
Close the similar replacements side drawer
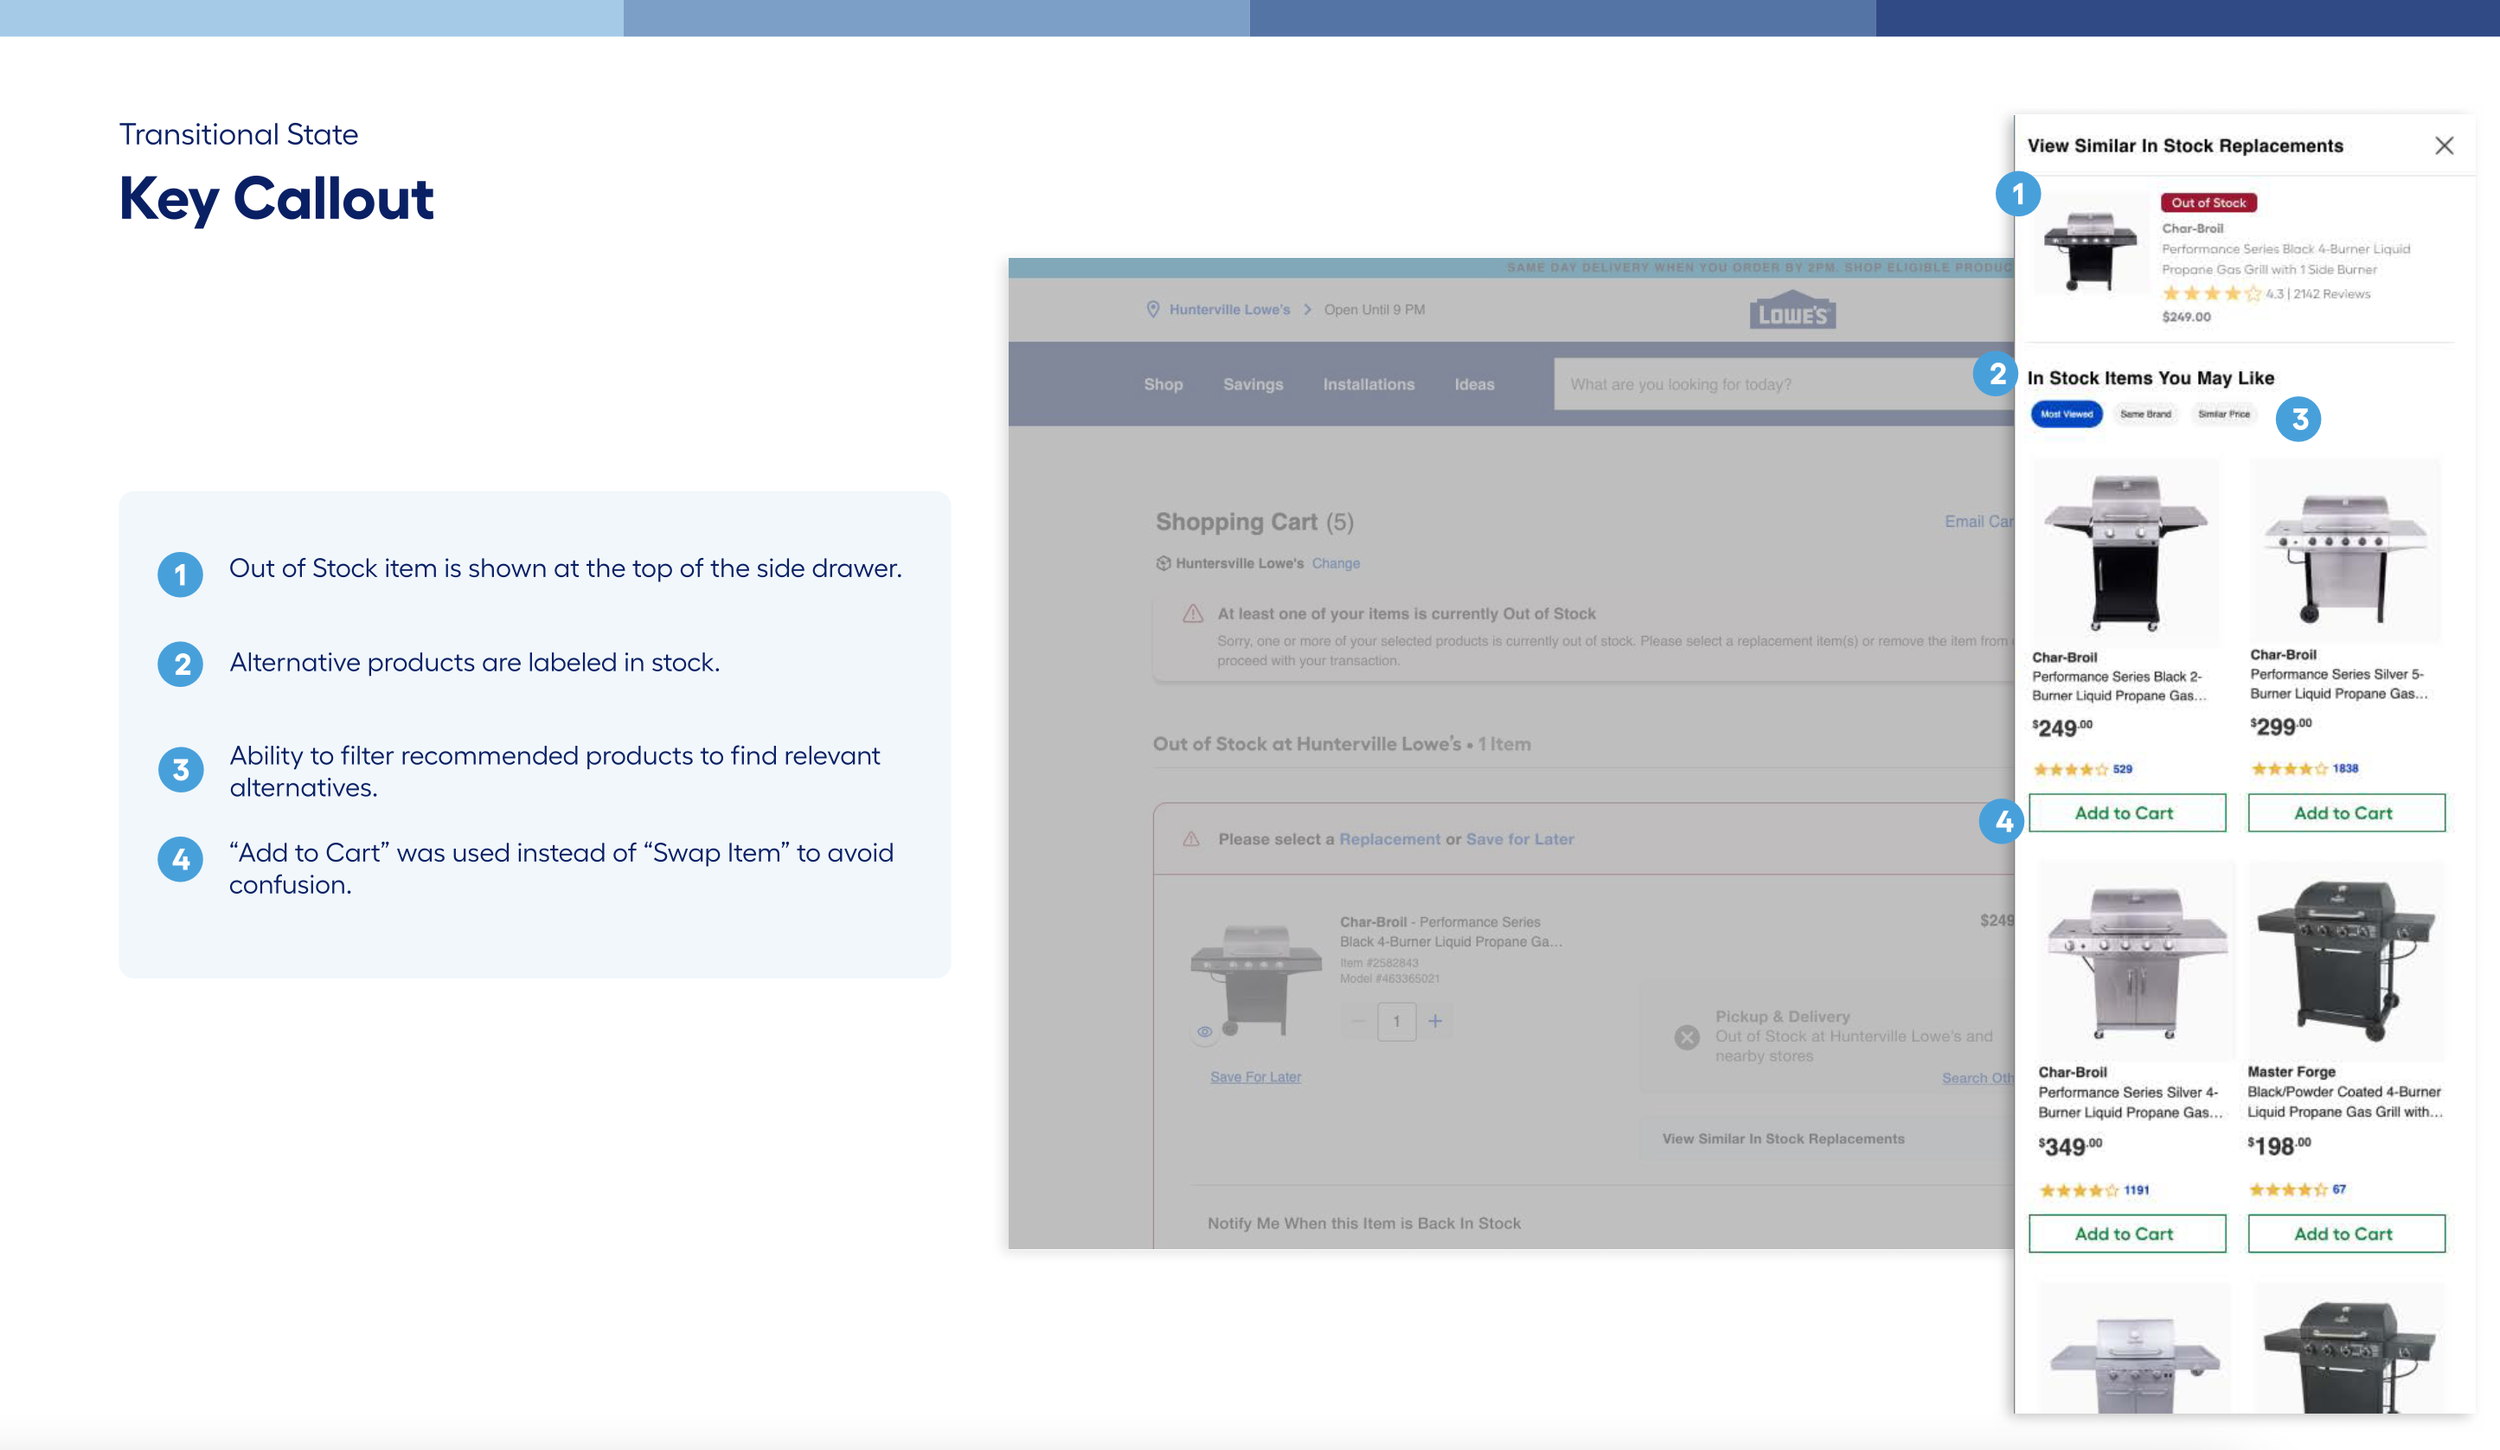click(x=2443, y=146)
